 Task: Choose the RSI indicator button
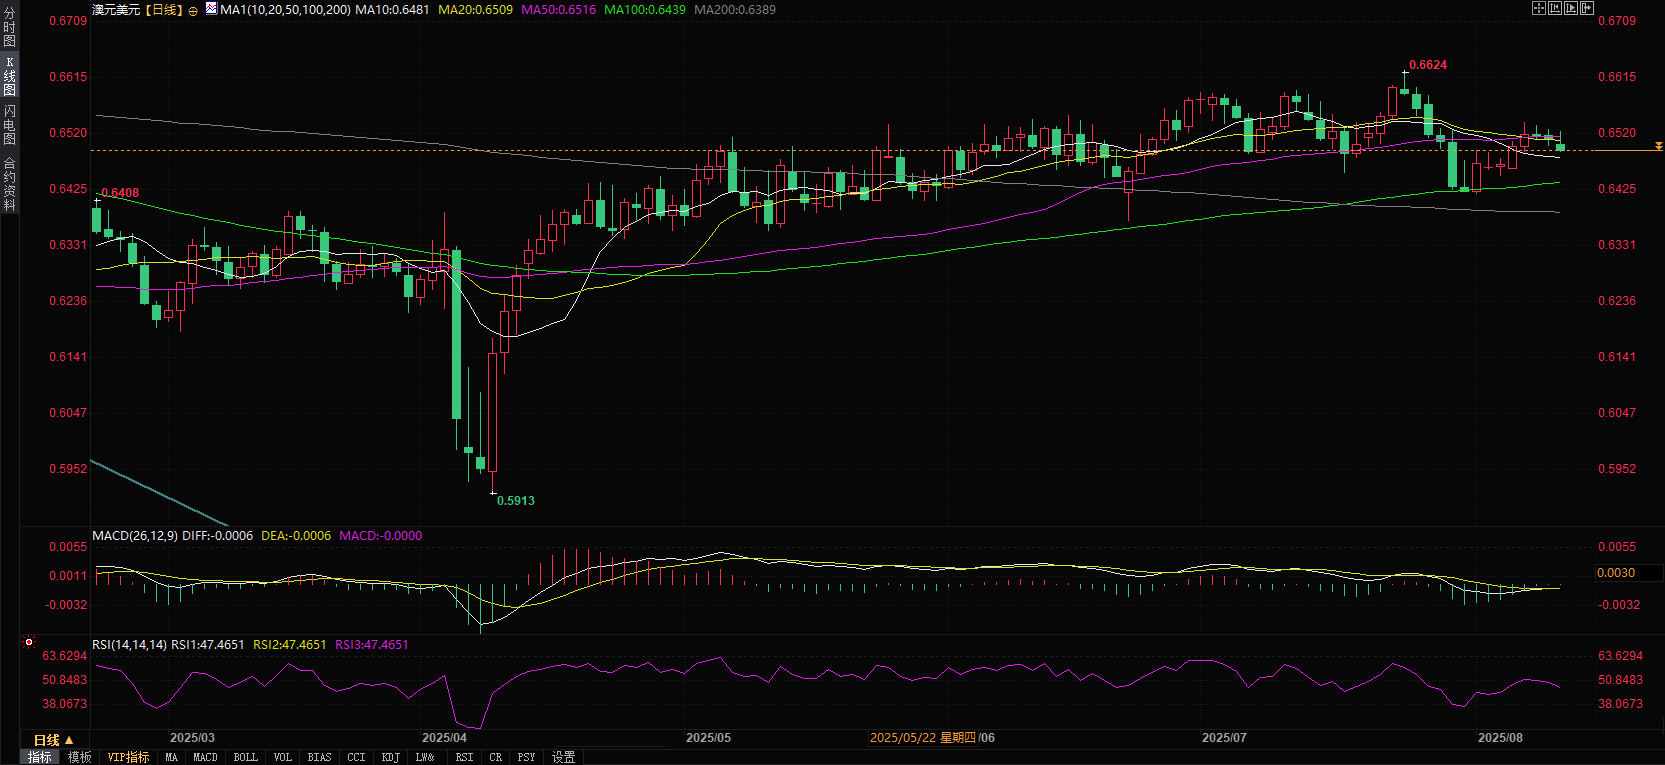464,757
